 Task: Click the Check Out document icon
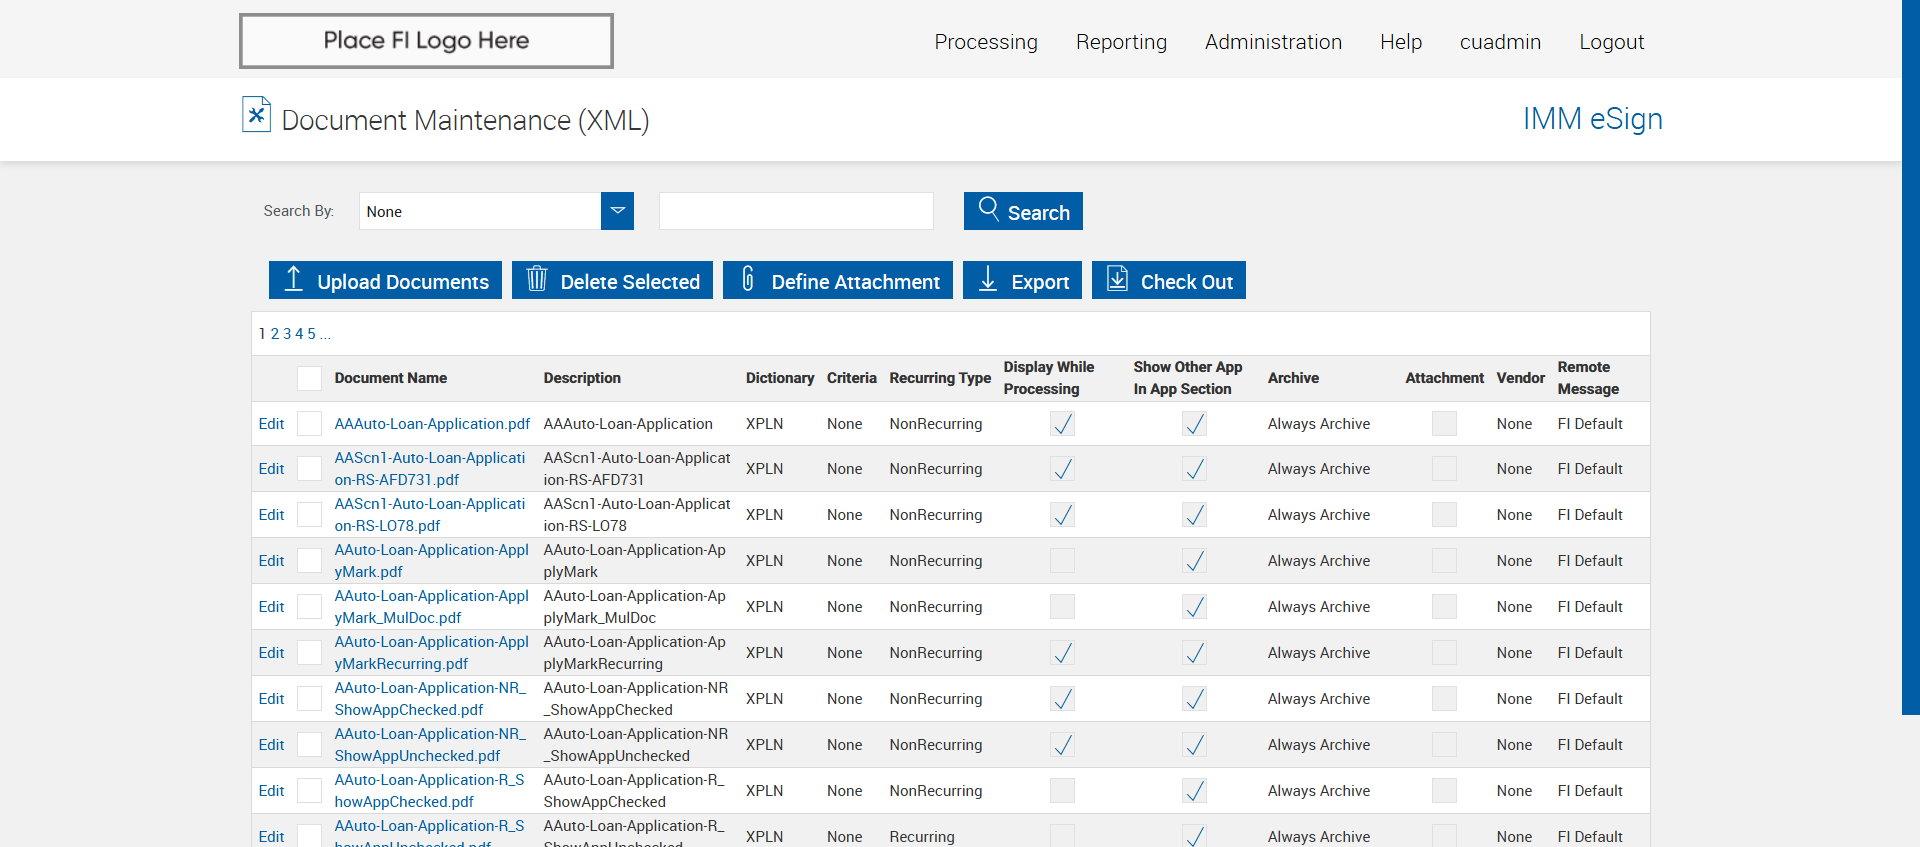pyautogui.click(x=1117, y=279)
